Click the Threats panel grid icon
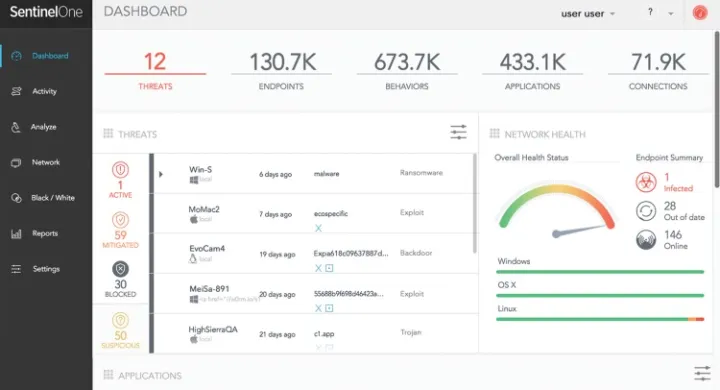The image size is (720, 390). click(108, 134)
